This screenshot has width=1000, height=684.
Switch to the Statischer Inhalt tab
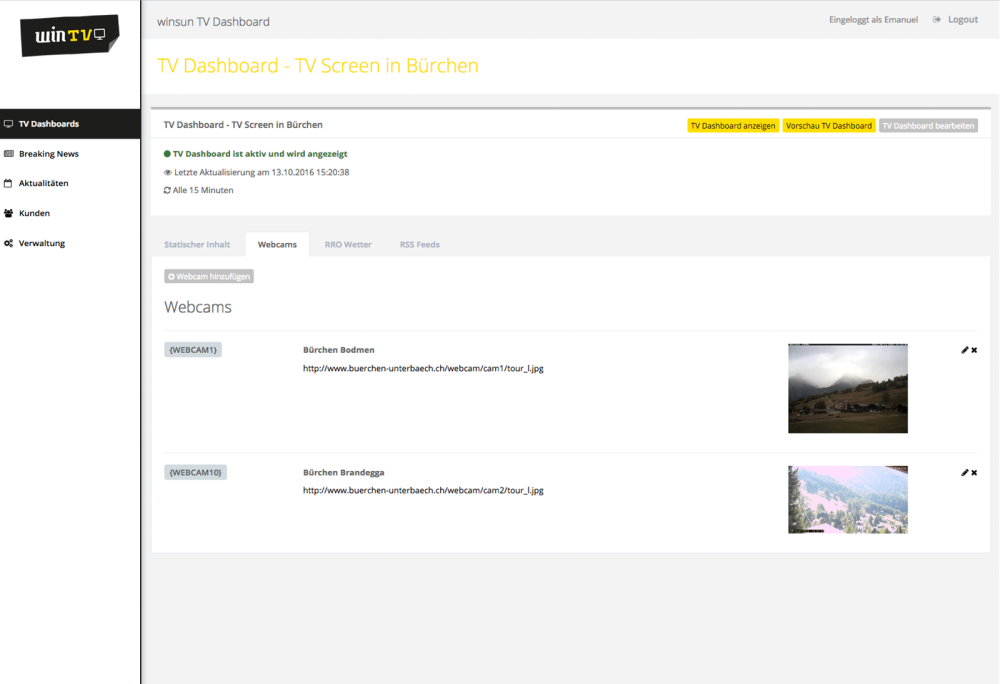point(197,245)
